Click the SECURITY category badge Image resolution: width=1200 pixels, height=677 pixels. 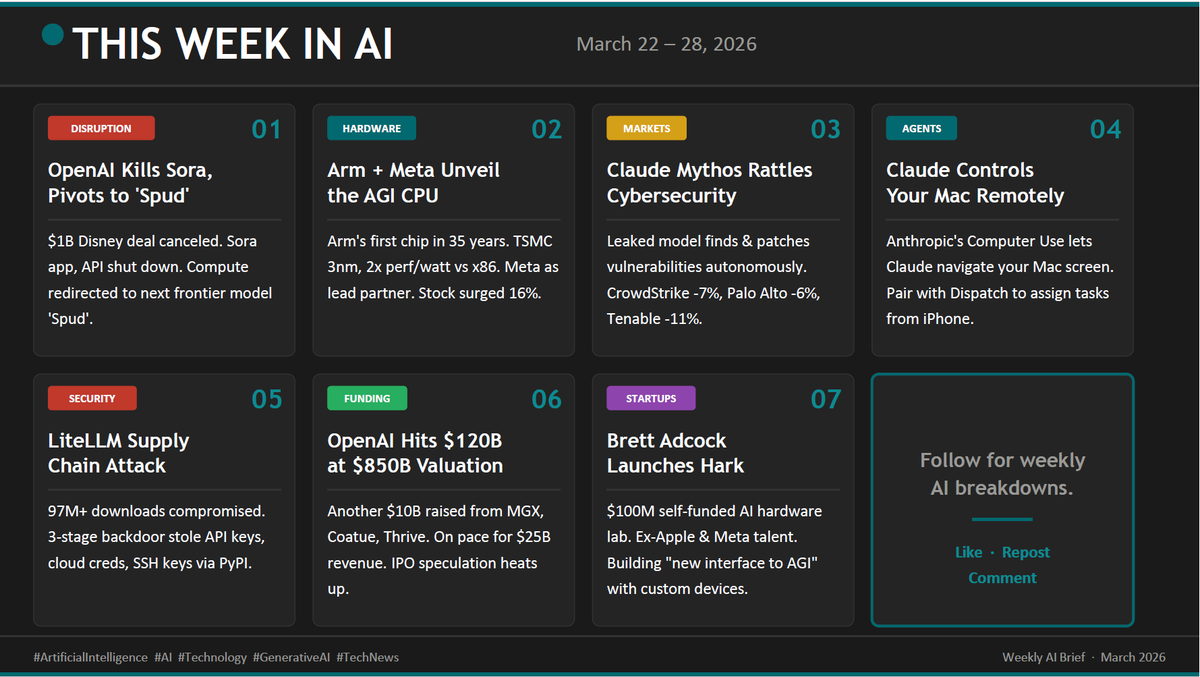click(92, 398)
